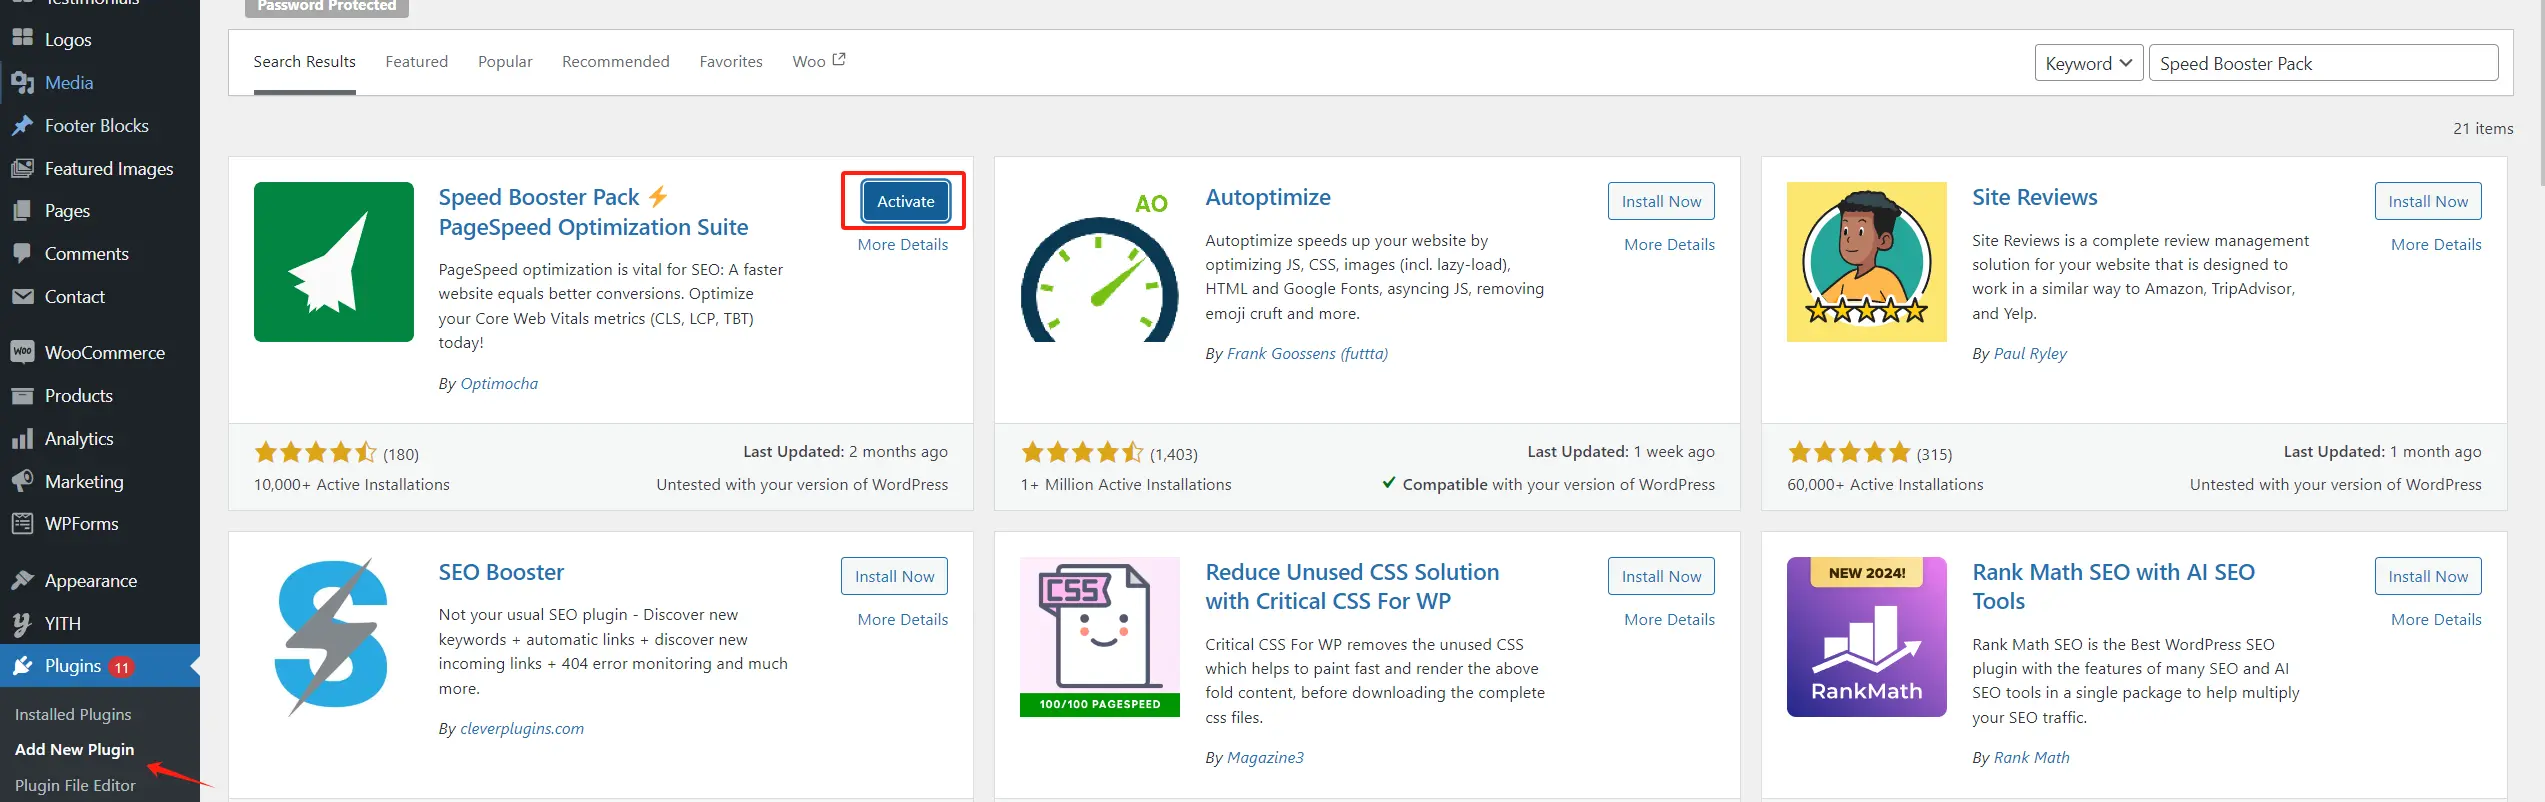The image size is (2545, 802).
Task: Open the Keyword search type dropdown
Action: point(2089,63)
